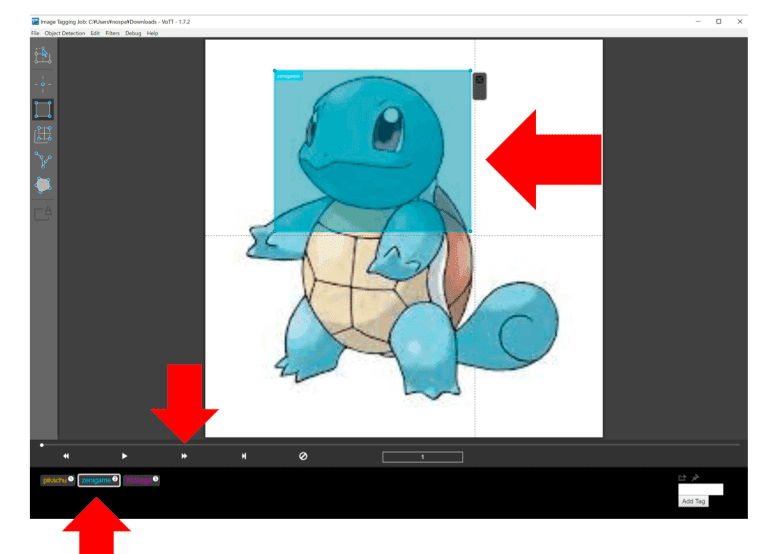Maximize the VoTT window
The image size is (773, 554).
pyautogui.click(x=719, y=22)
